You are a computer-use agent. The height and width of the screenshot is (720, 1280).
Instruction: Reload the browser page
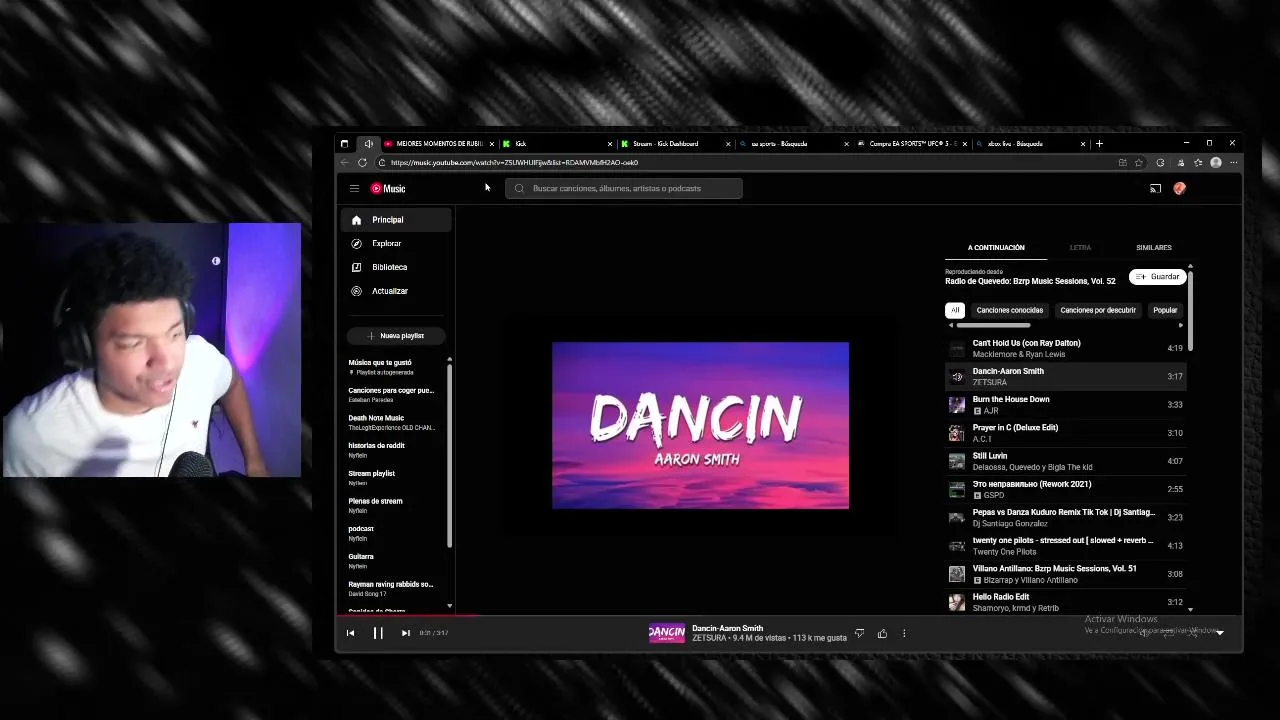point(362,162)
